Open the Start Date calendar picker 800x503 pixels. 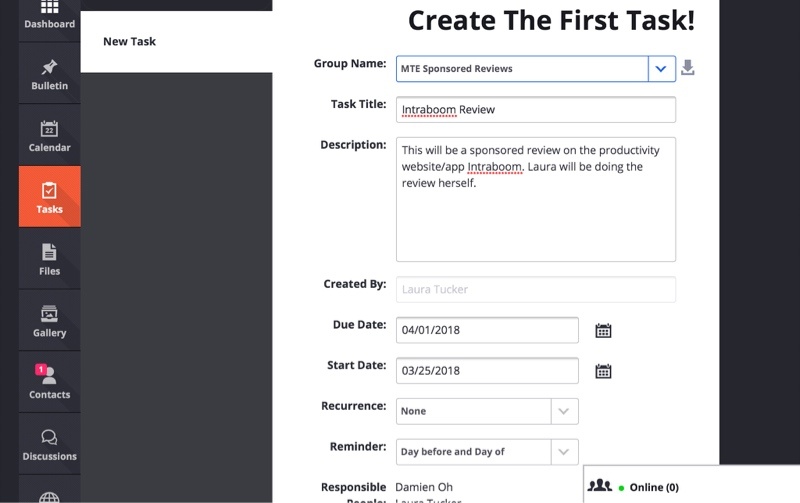point(603,371)
